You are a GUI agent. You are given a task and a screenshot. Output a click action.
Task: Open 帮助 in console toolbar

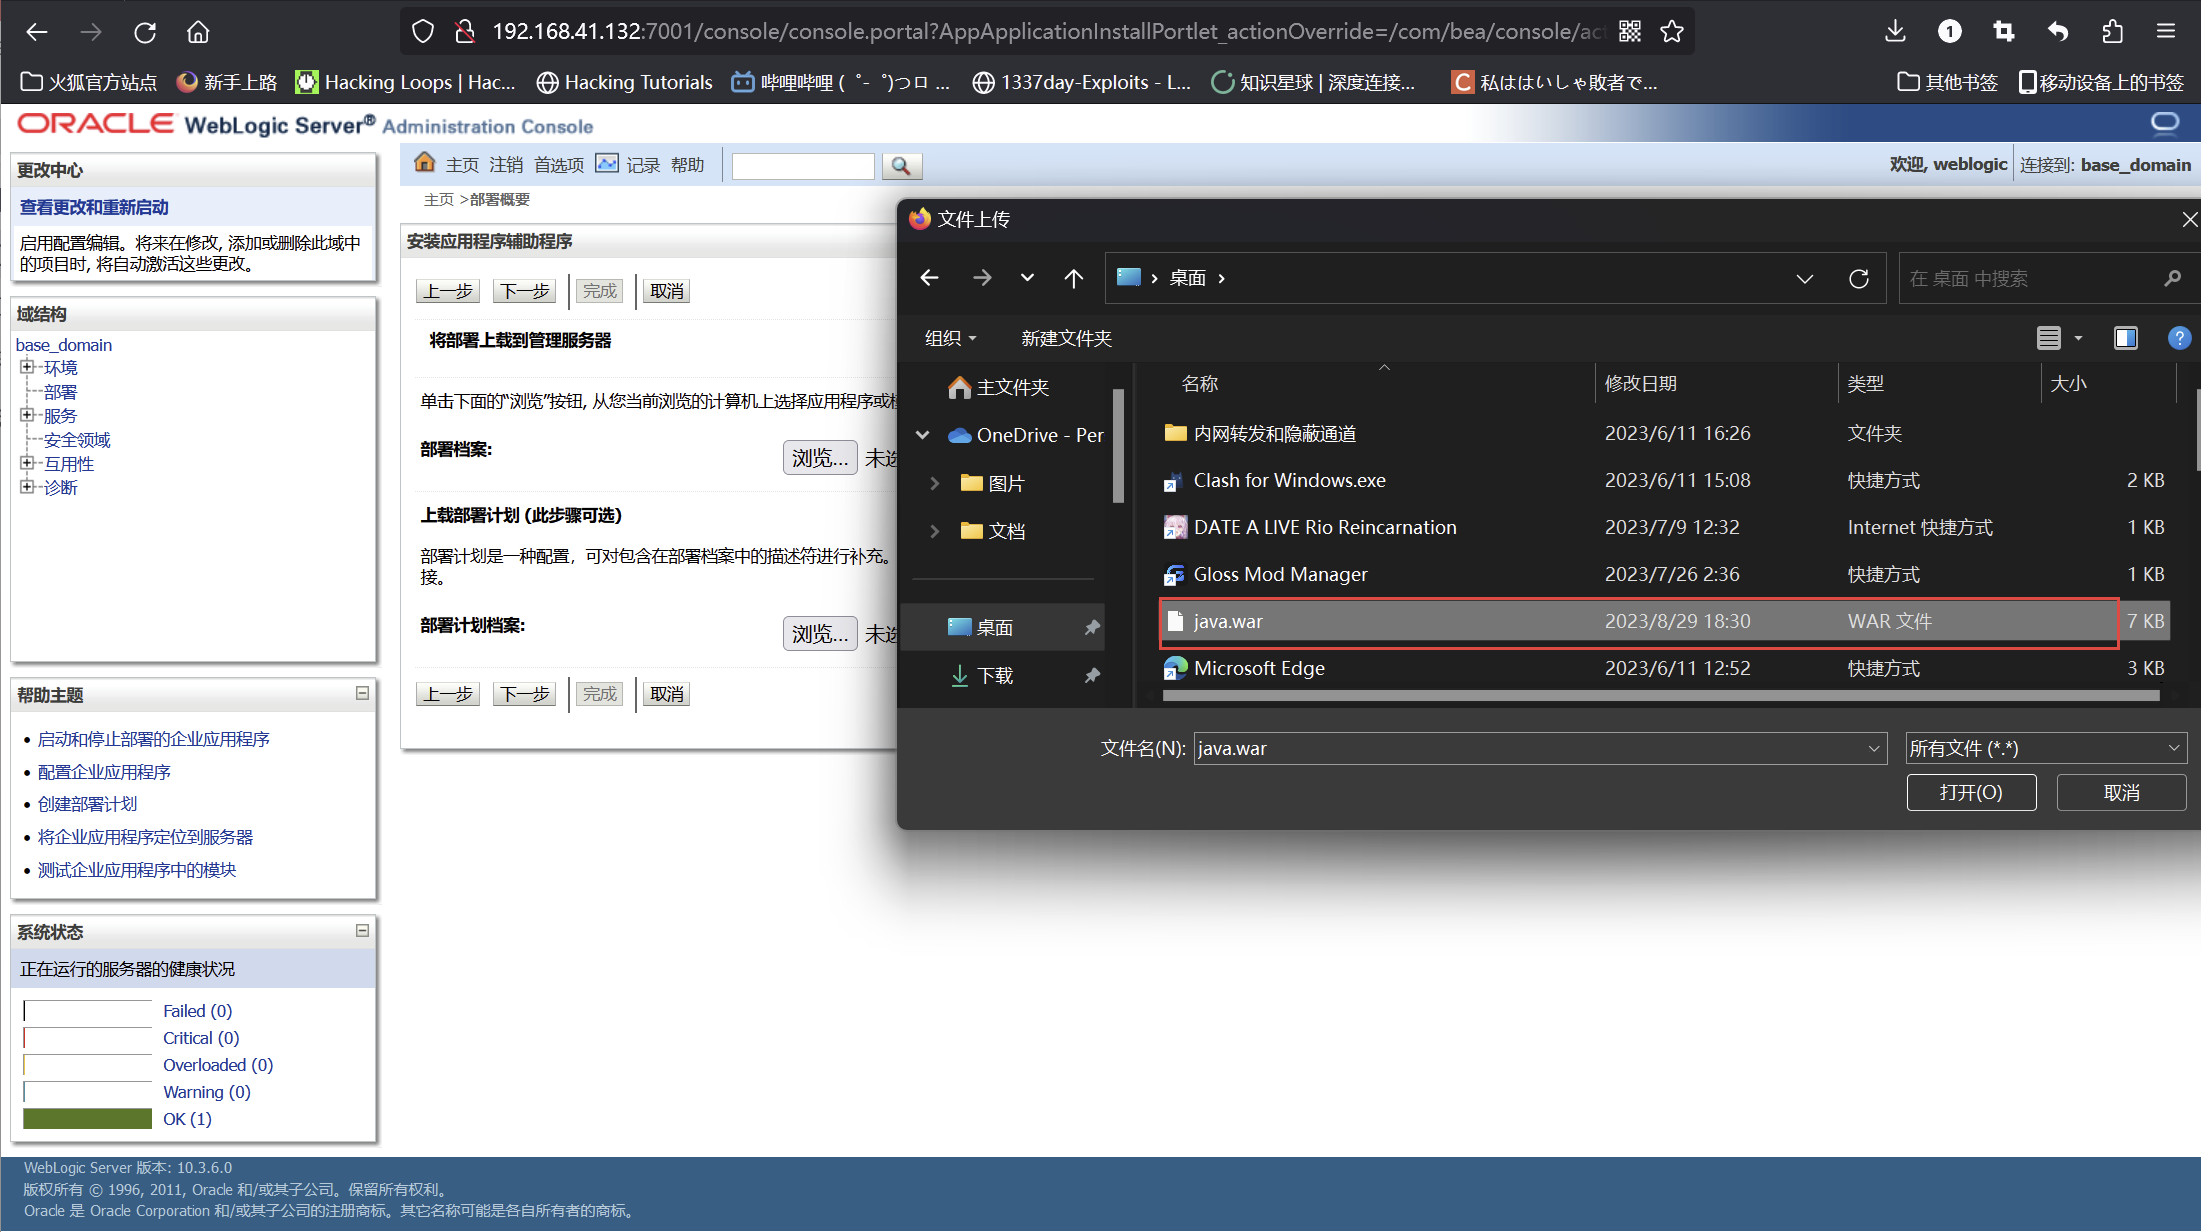point(687,165)
